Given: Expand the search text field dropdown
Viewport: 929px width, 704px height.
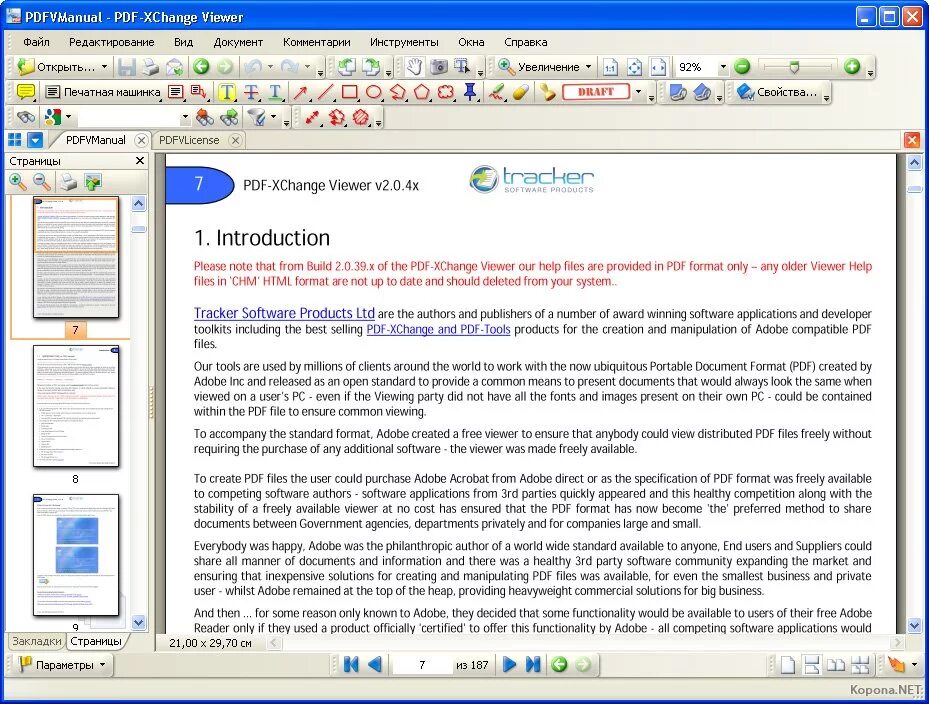Looking at the screenshot, I should click(185, 117).
